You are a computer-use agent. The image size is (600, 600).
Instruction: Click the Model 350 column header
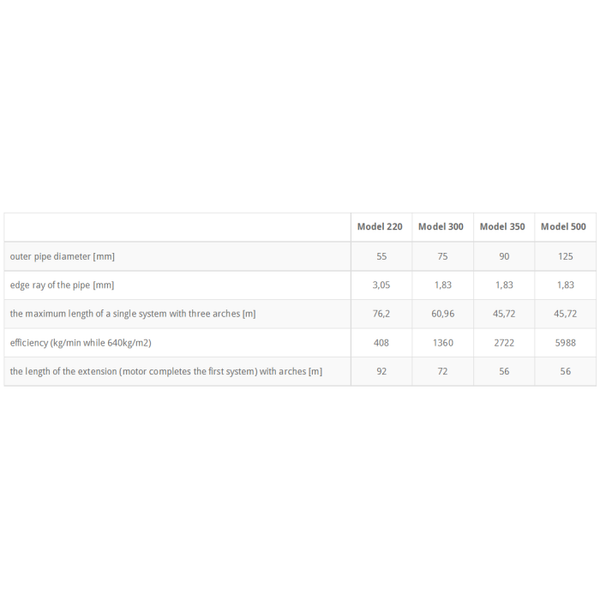point(502,227)
